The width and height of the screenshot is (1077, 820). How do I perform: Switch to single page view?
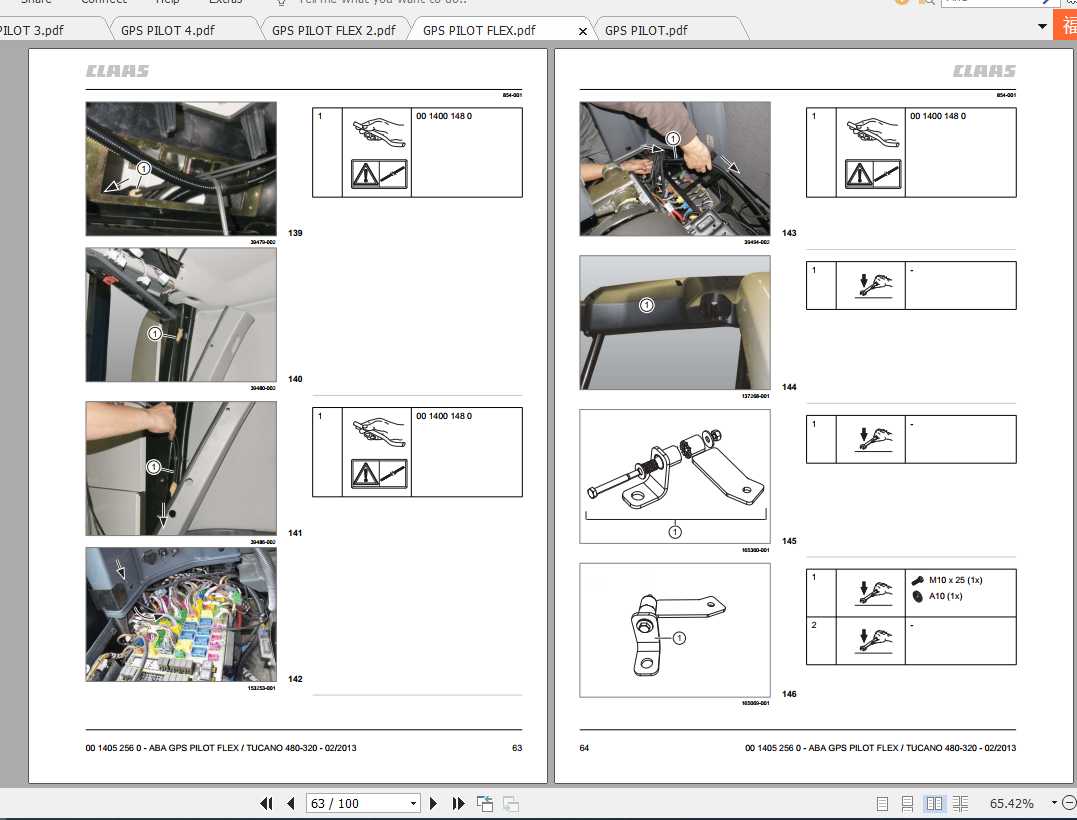point(883,803)
